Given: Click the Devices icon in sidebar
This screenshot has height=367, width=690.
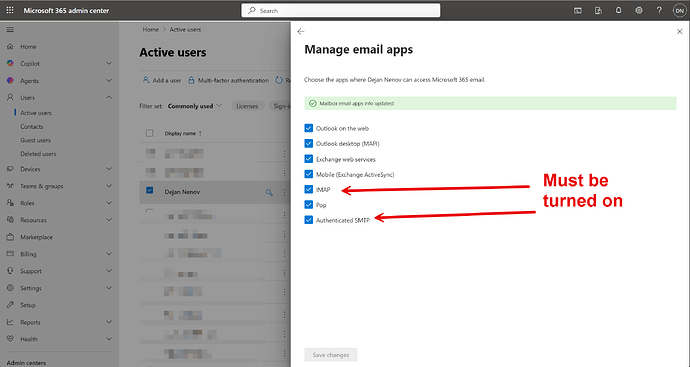Looking at the screenshot, I should (10, 169).
